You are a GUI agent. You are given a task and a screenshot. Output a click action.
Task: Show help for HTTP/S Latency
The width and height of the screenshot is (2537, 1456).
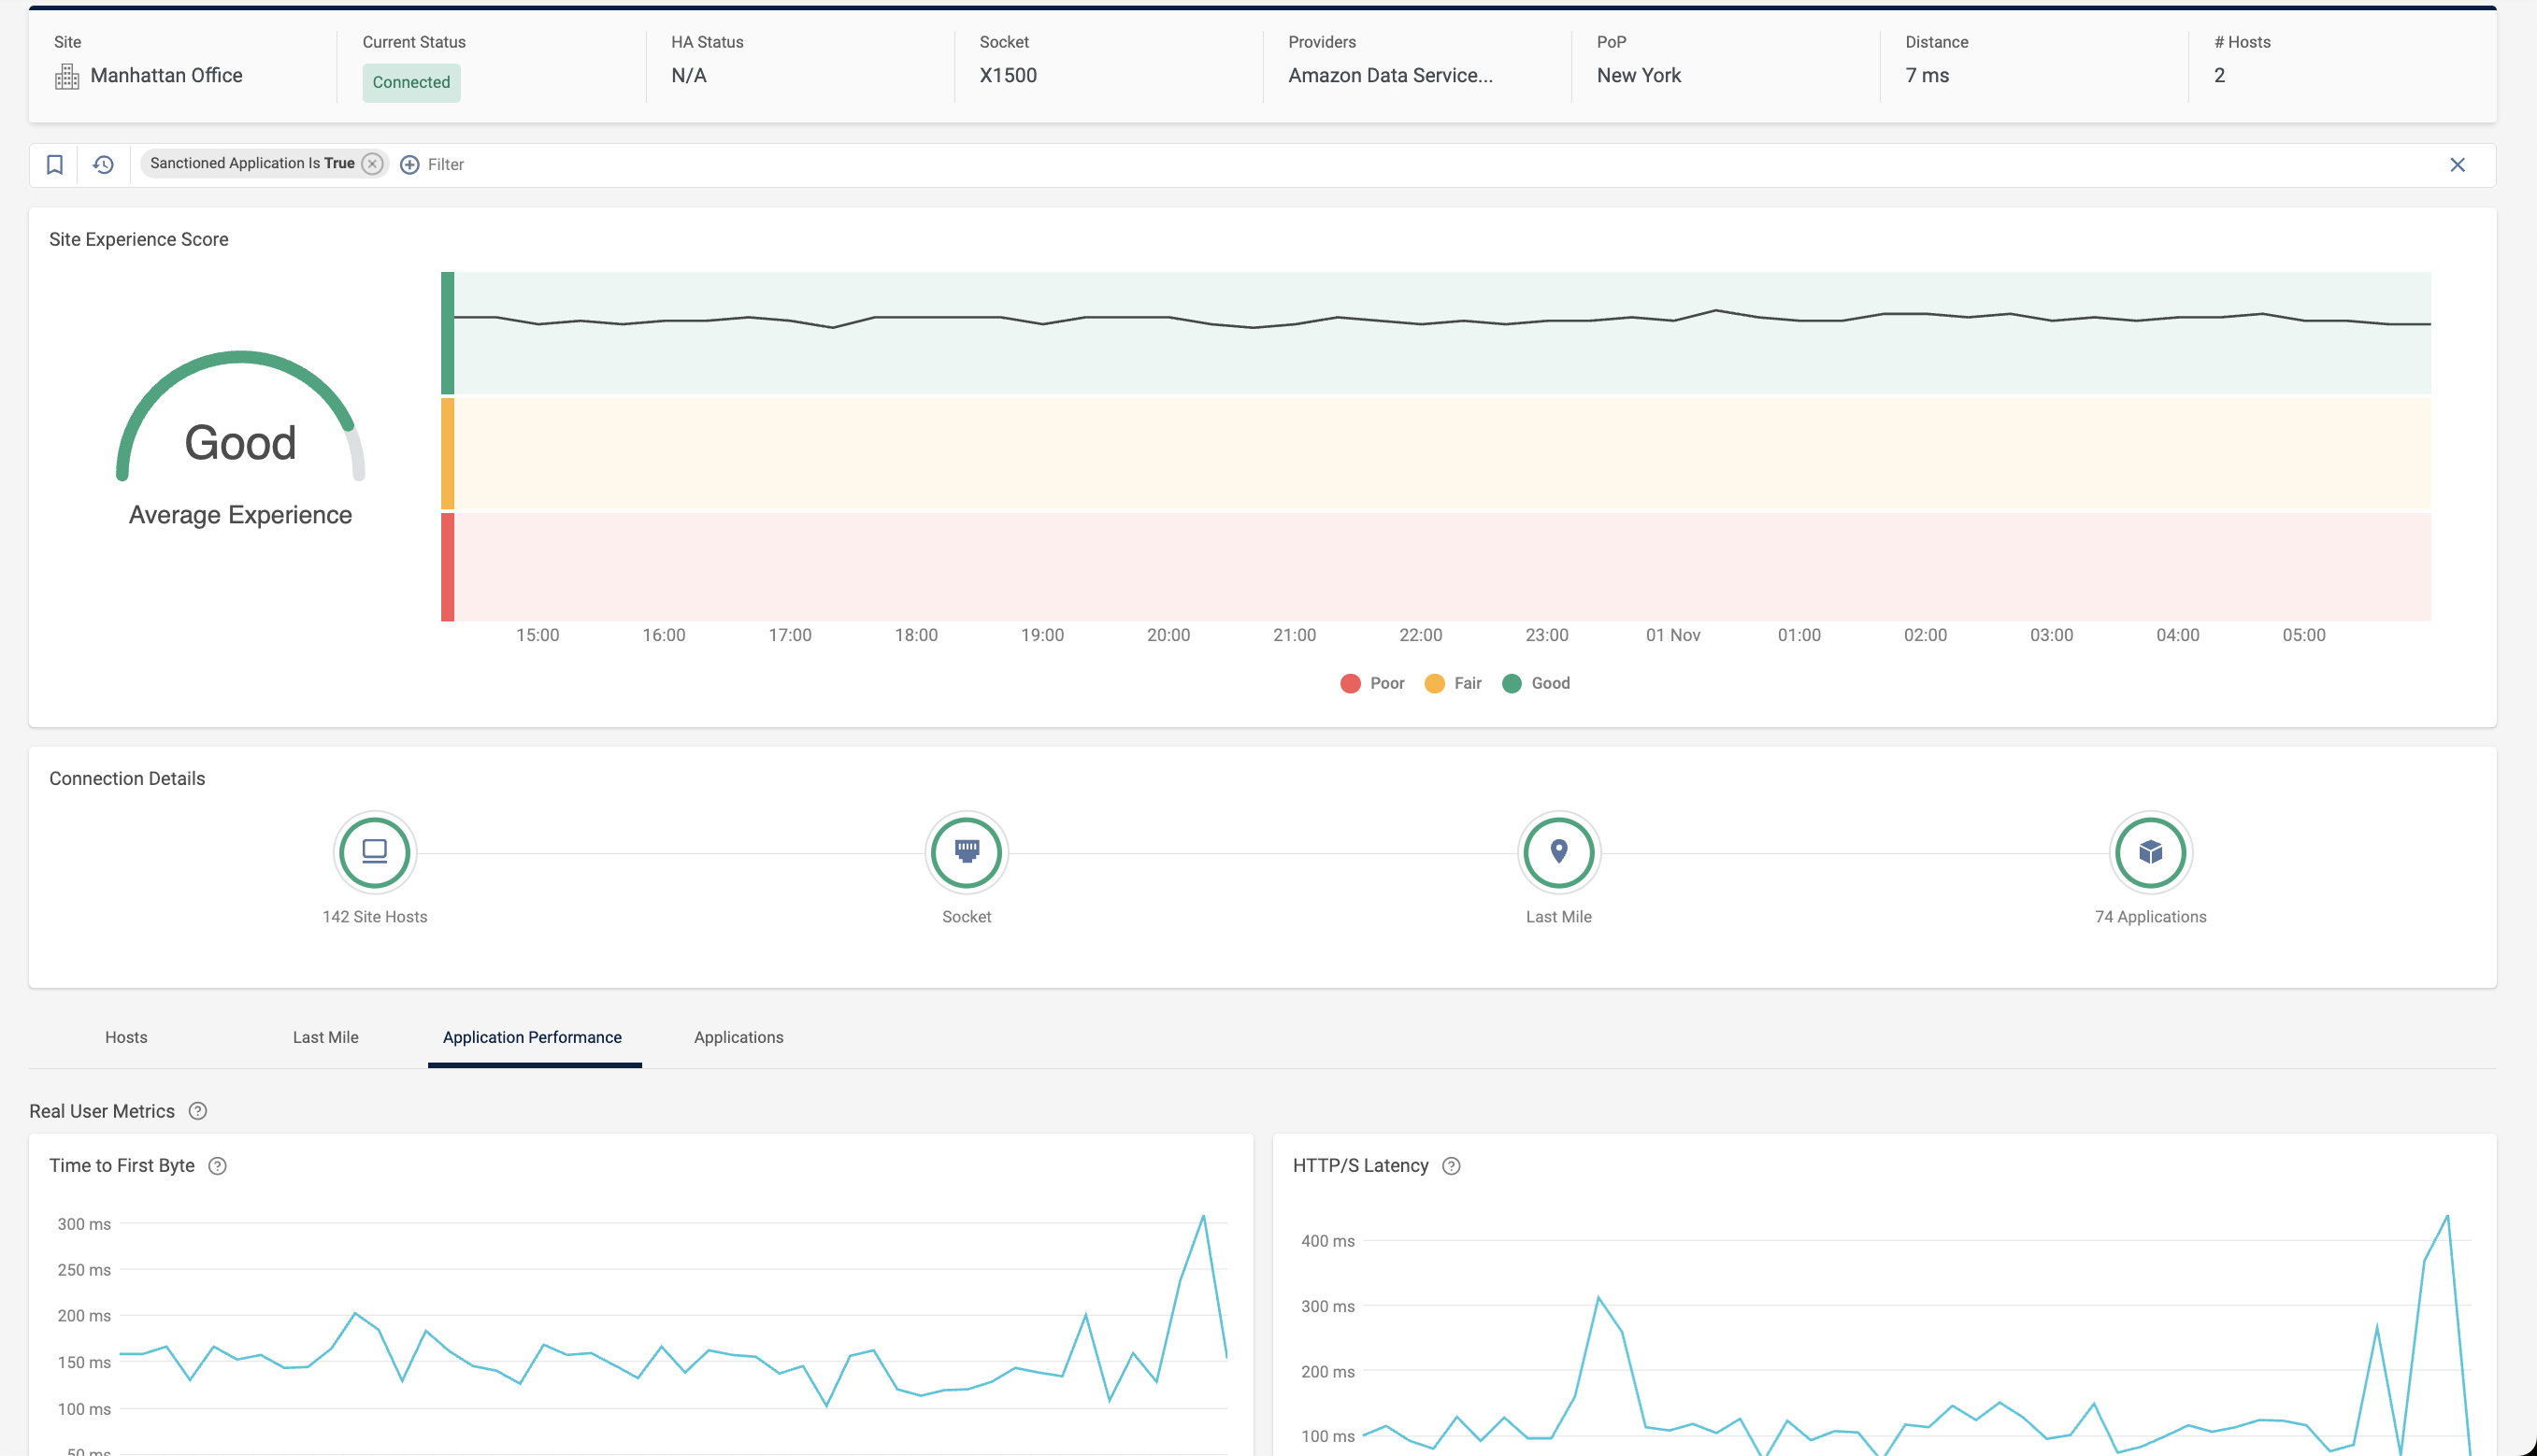tap(1451, 1166)
